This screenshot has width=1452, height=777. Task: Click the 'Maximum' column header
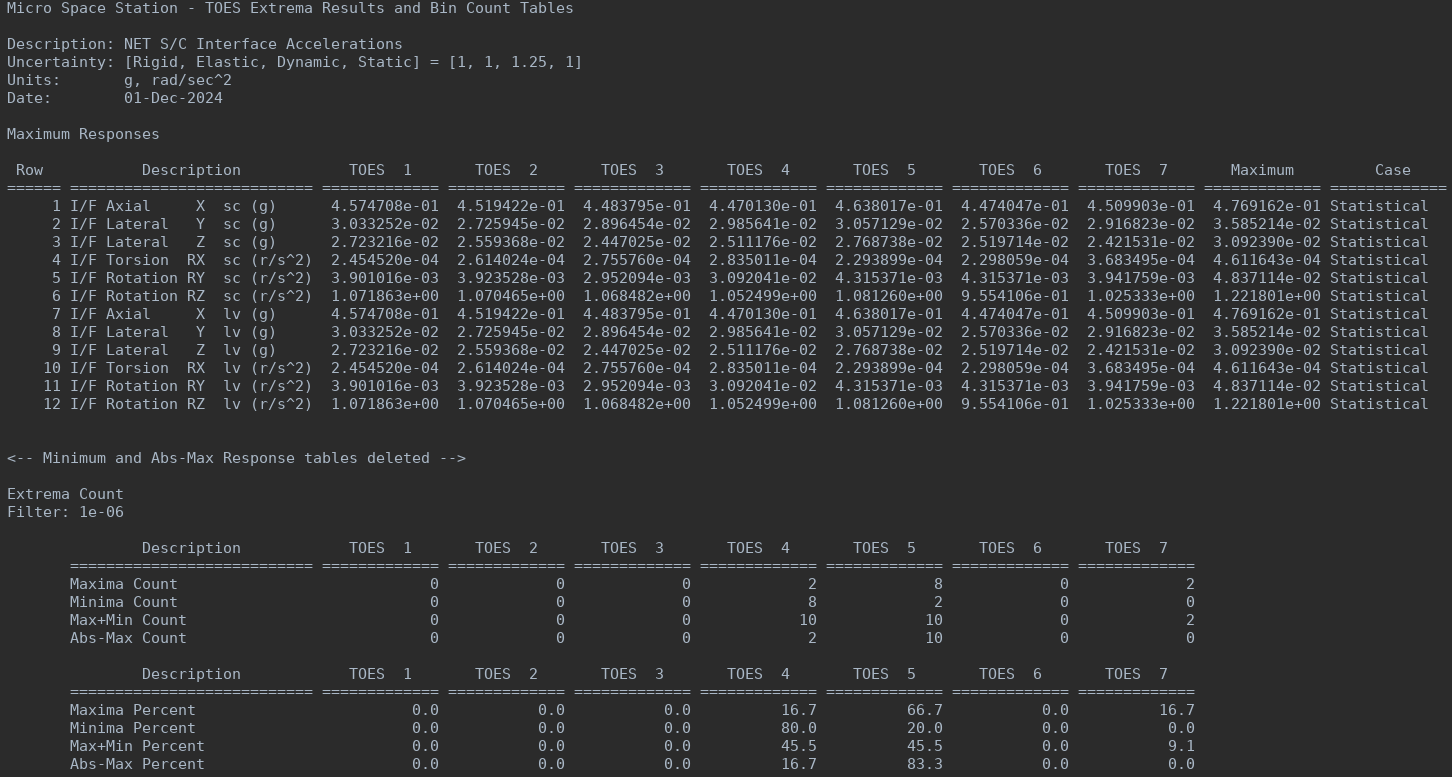[x=1262, y=170]
